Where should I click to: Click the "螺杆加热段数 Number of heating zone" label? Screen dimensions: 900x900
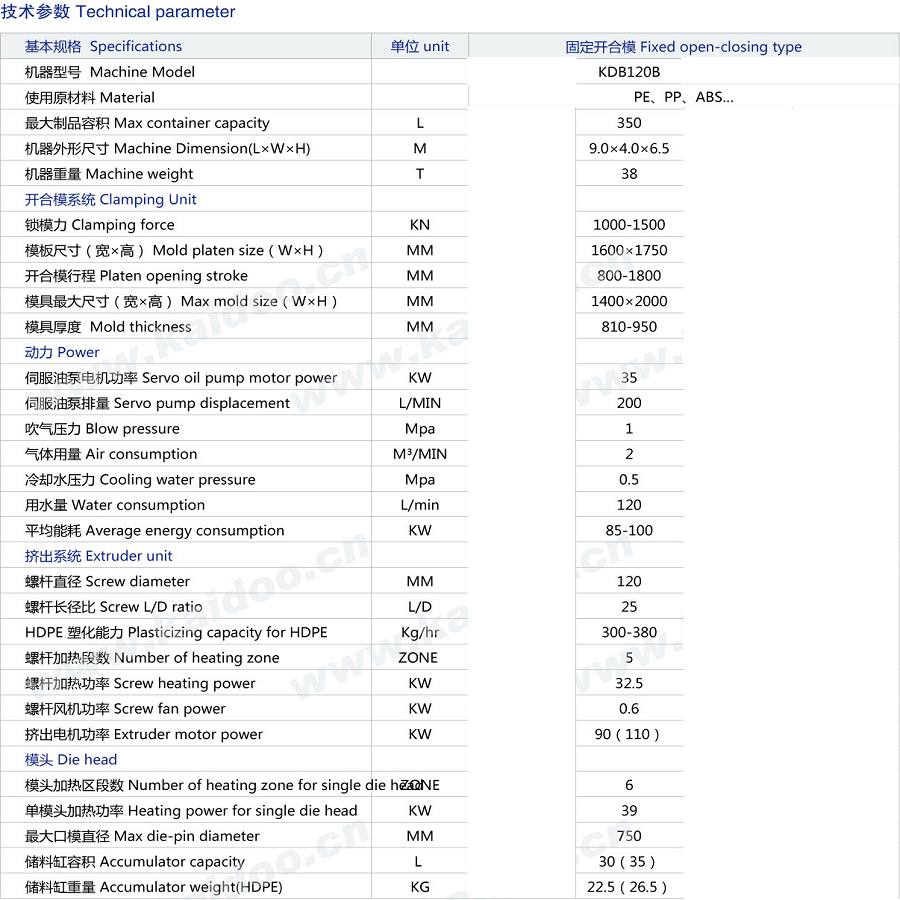click(x=152, y=658)
